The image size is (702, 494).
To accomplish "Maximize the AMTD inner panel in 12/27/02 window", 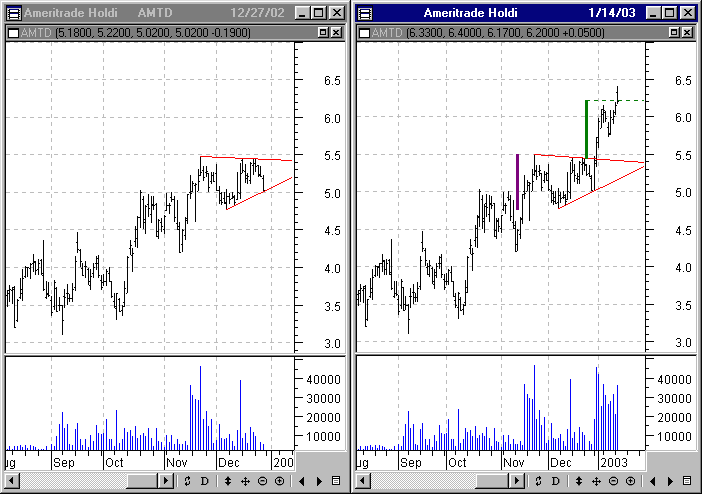I will pos(323,32).
